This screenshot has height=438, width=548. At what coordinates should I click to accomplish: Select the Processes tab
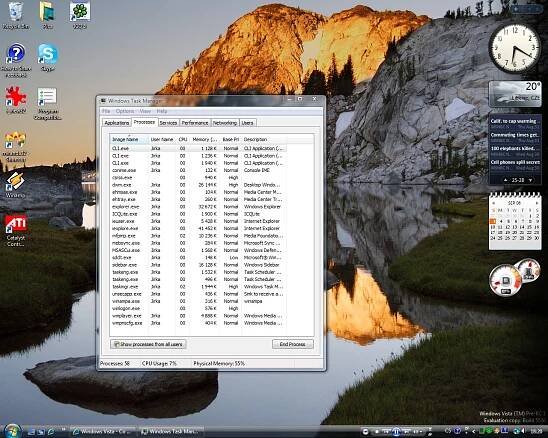tap(144, 122)
